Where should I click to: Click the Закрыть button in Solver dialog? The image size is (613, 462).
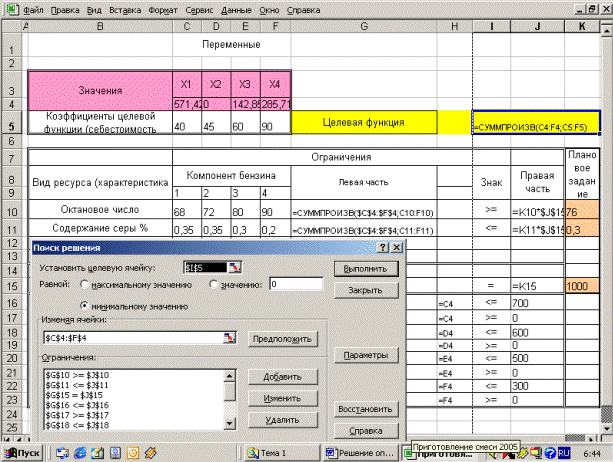tap(366, 290)
